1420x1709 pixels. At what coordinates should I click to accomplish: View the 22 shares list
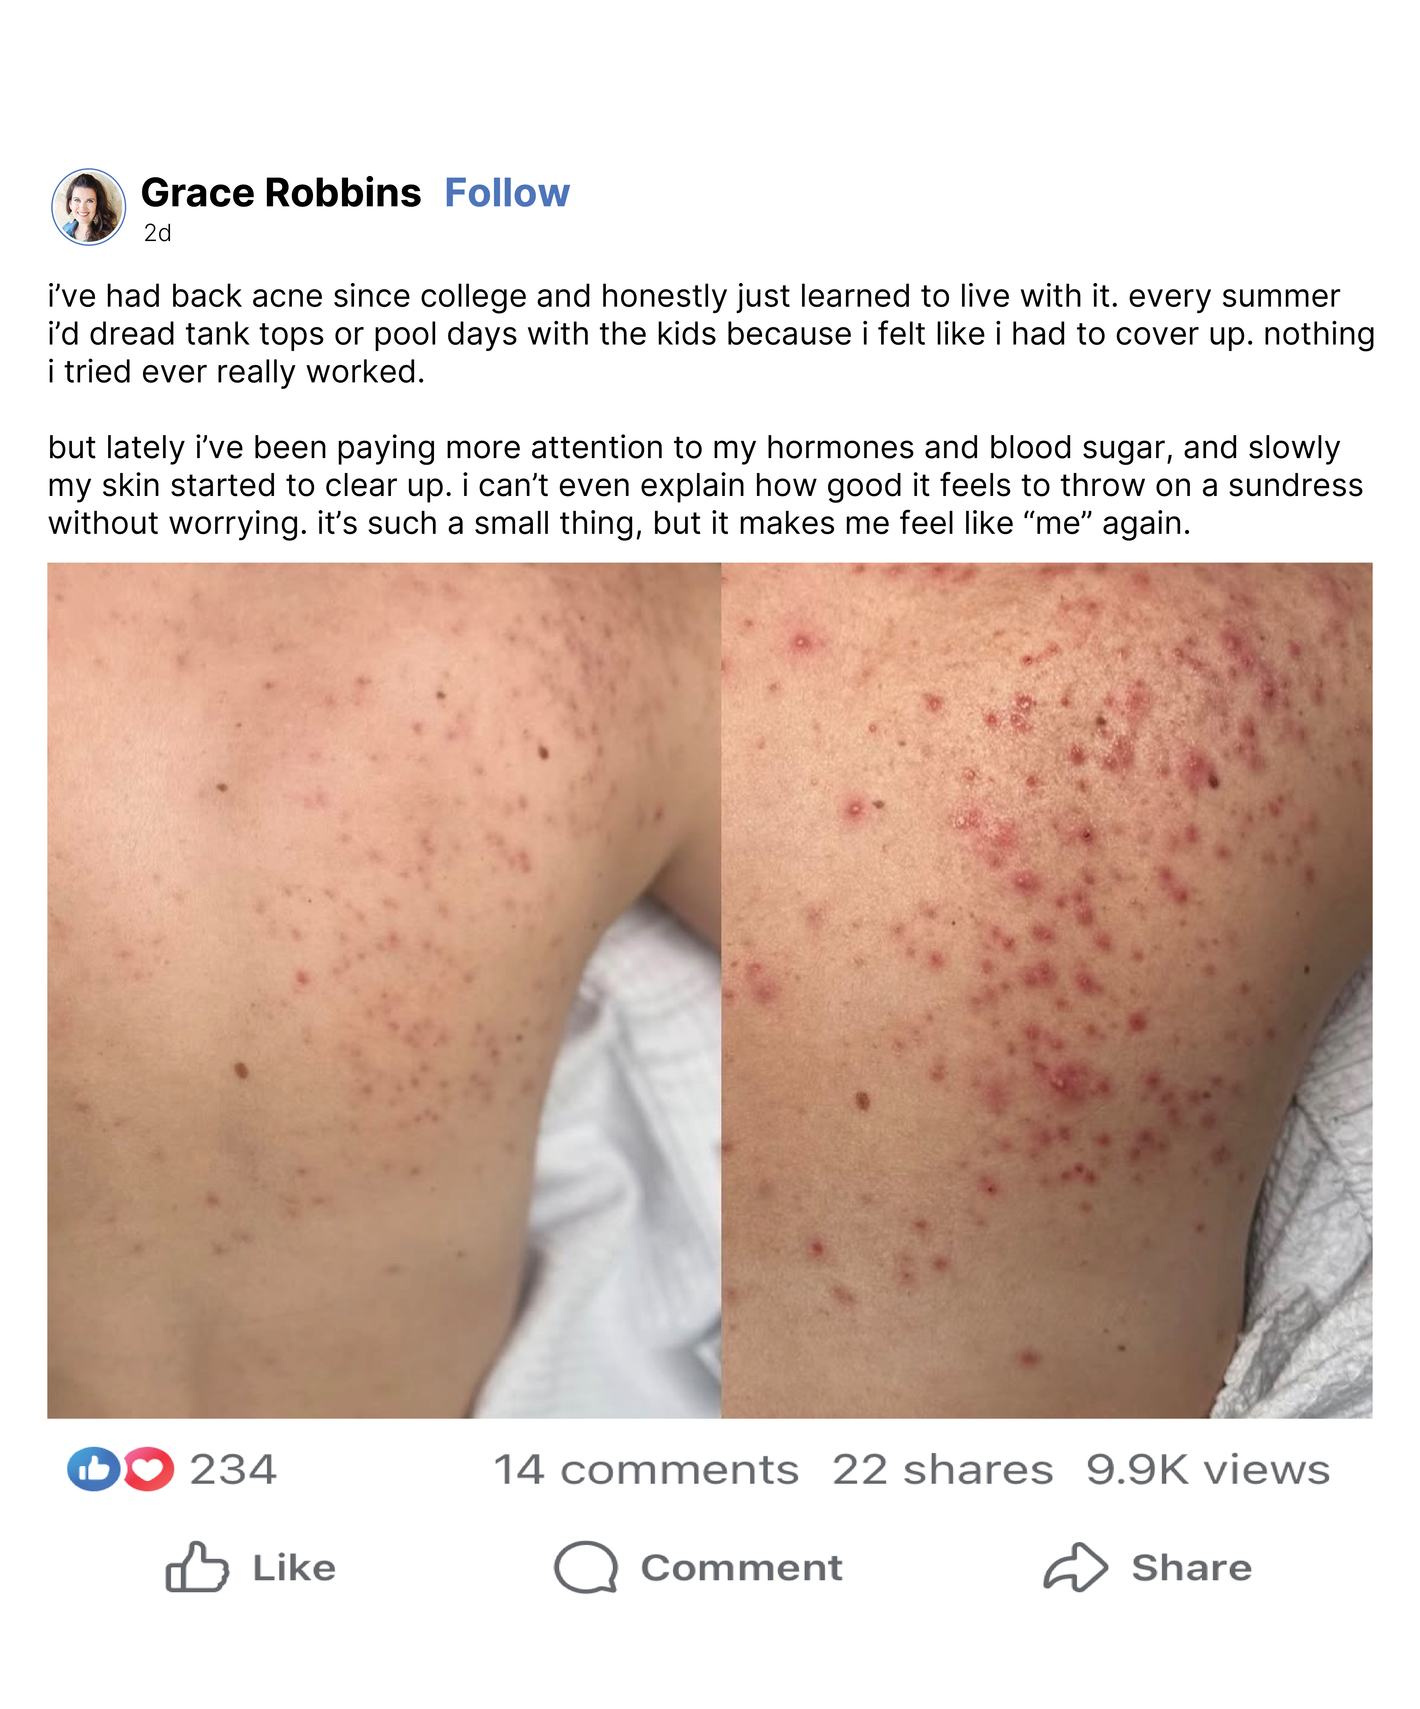click(943, 1470)
